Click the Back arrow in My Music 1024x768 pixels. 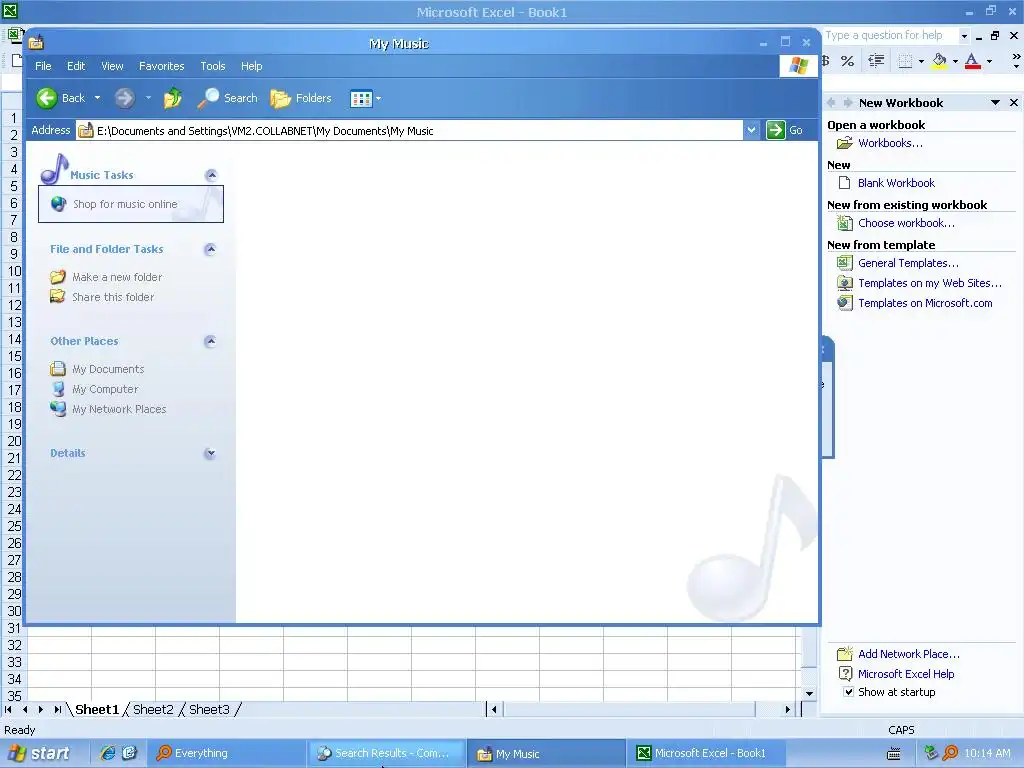click(x=46, y=98)
